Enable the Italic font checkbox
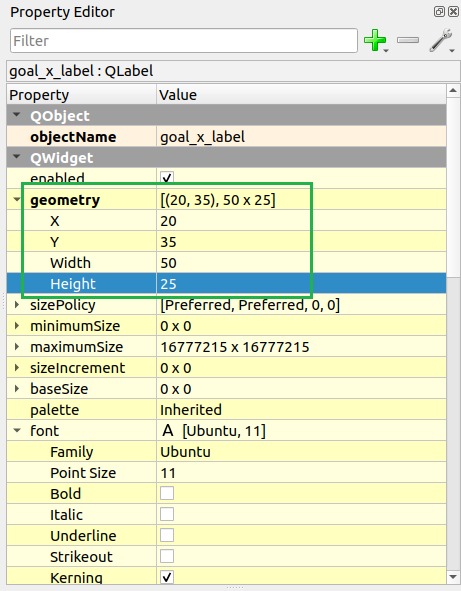Viewport: 461px width, 591px height. (167, 514)
